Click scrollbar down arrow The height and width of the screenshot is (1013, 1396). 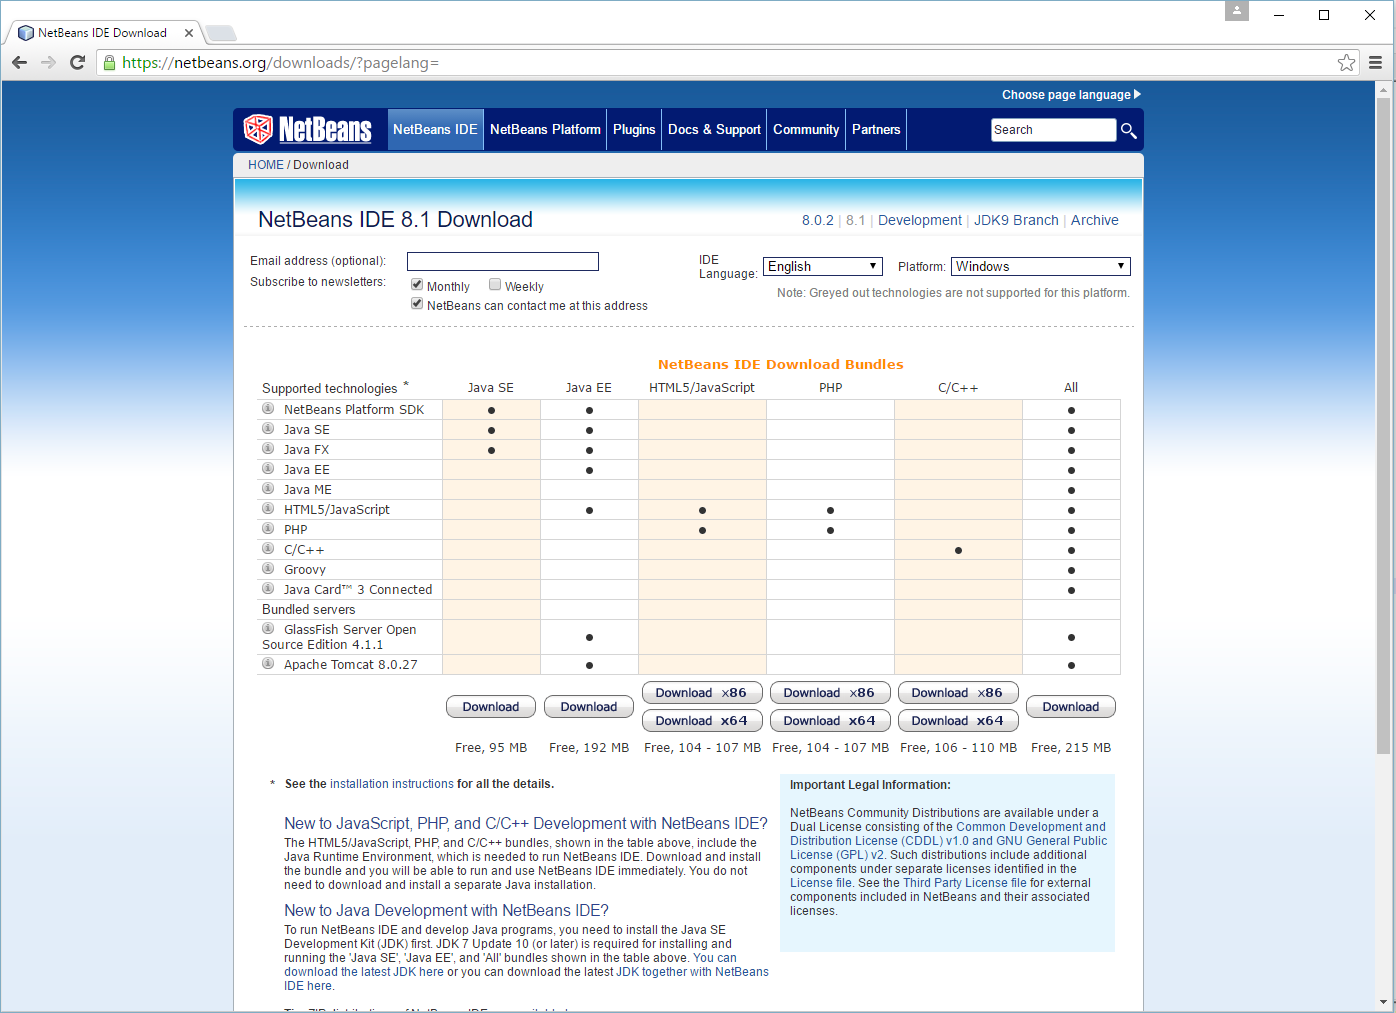pyautogui.click(x=1384, y=1002)
